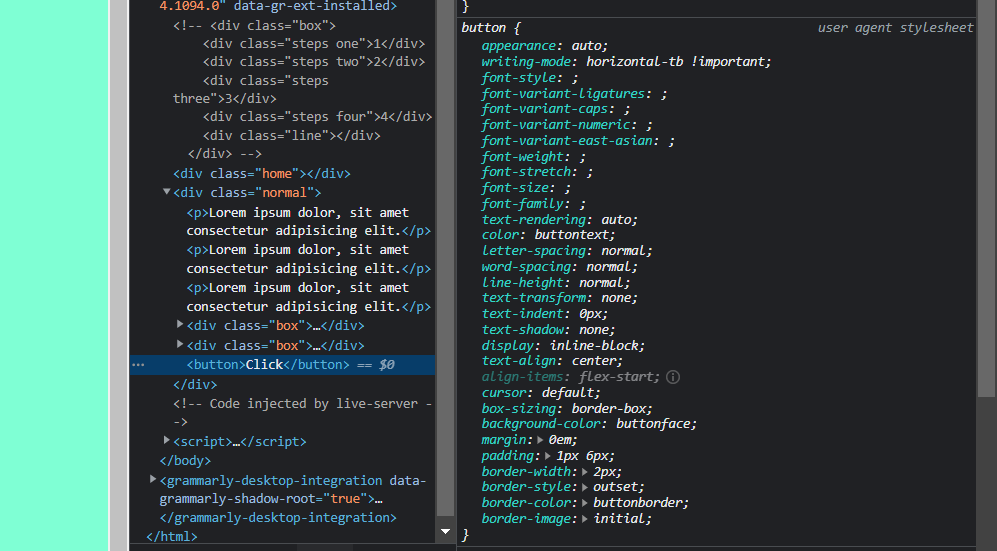This screenshot has width=997, height=551.
Task: Click the cursor: default declaration
Action: point(540,392)
